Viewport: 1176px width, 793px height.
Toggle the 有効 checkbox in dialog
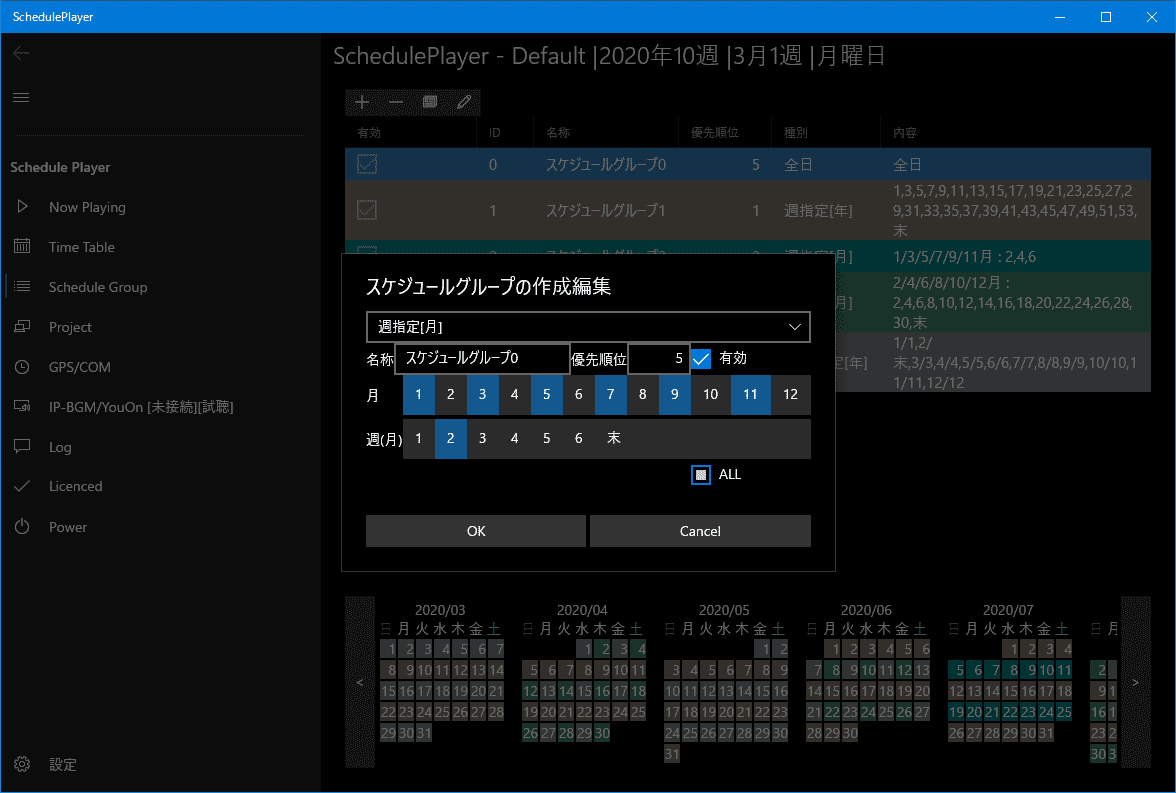click(x=701, y=359)
